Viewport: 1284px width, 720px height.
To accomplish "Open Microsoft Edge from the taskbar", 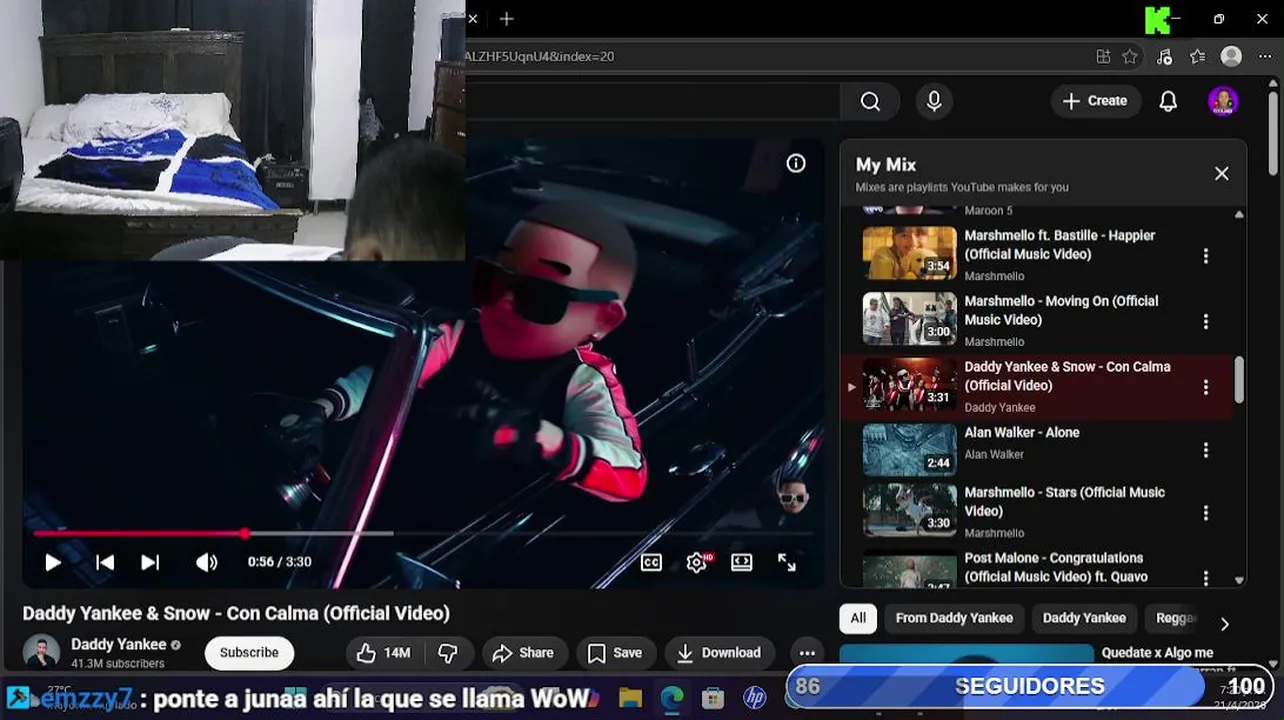I will pyautogui.click(x=671, y=697).
